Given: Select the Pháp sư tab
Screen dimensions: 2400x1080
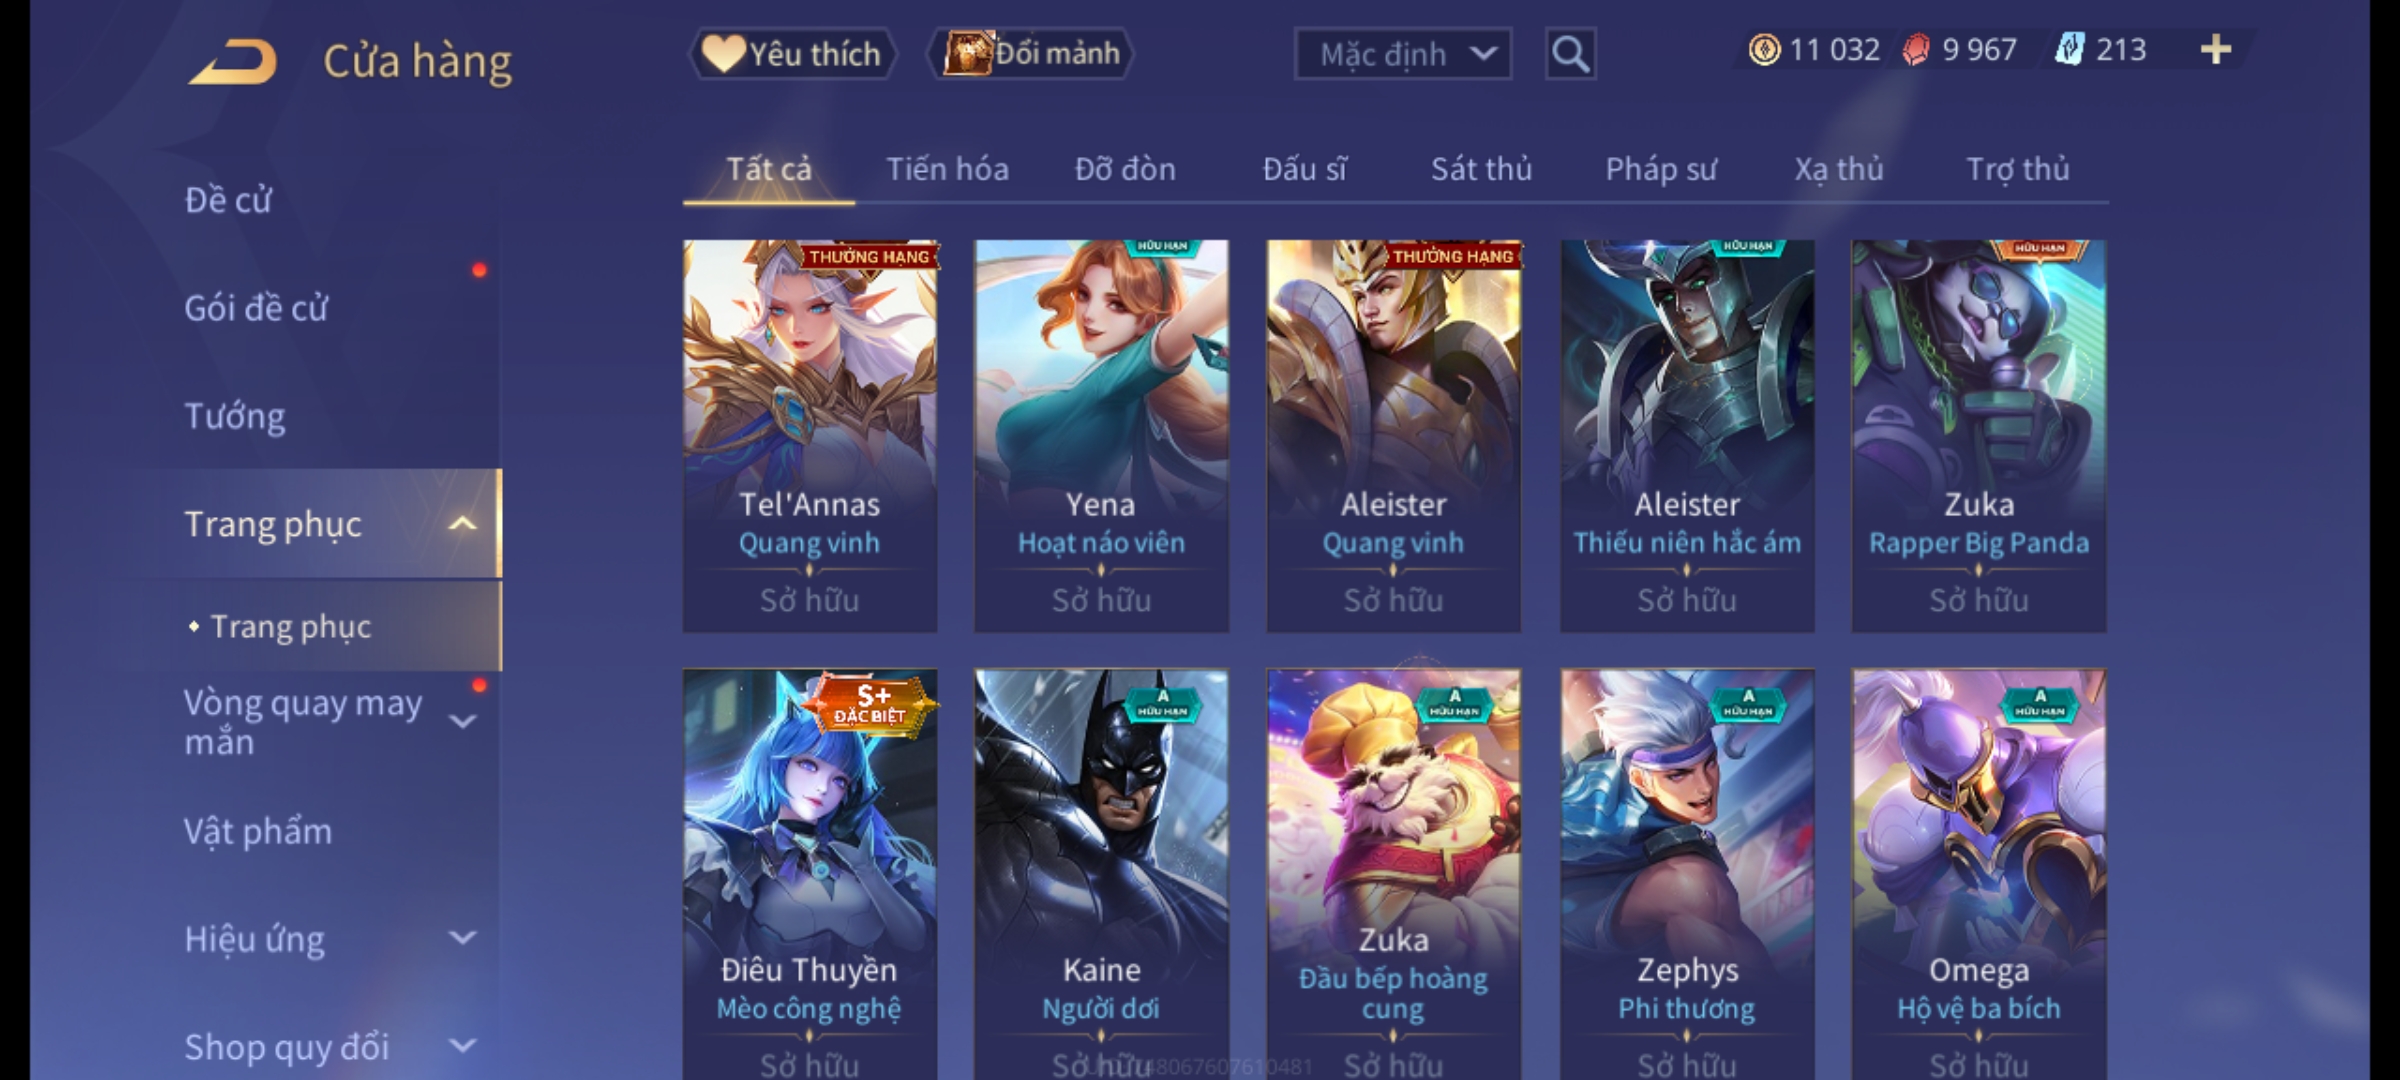Looking at the screenshot, I should pos(1660,169).
